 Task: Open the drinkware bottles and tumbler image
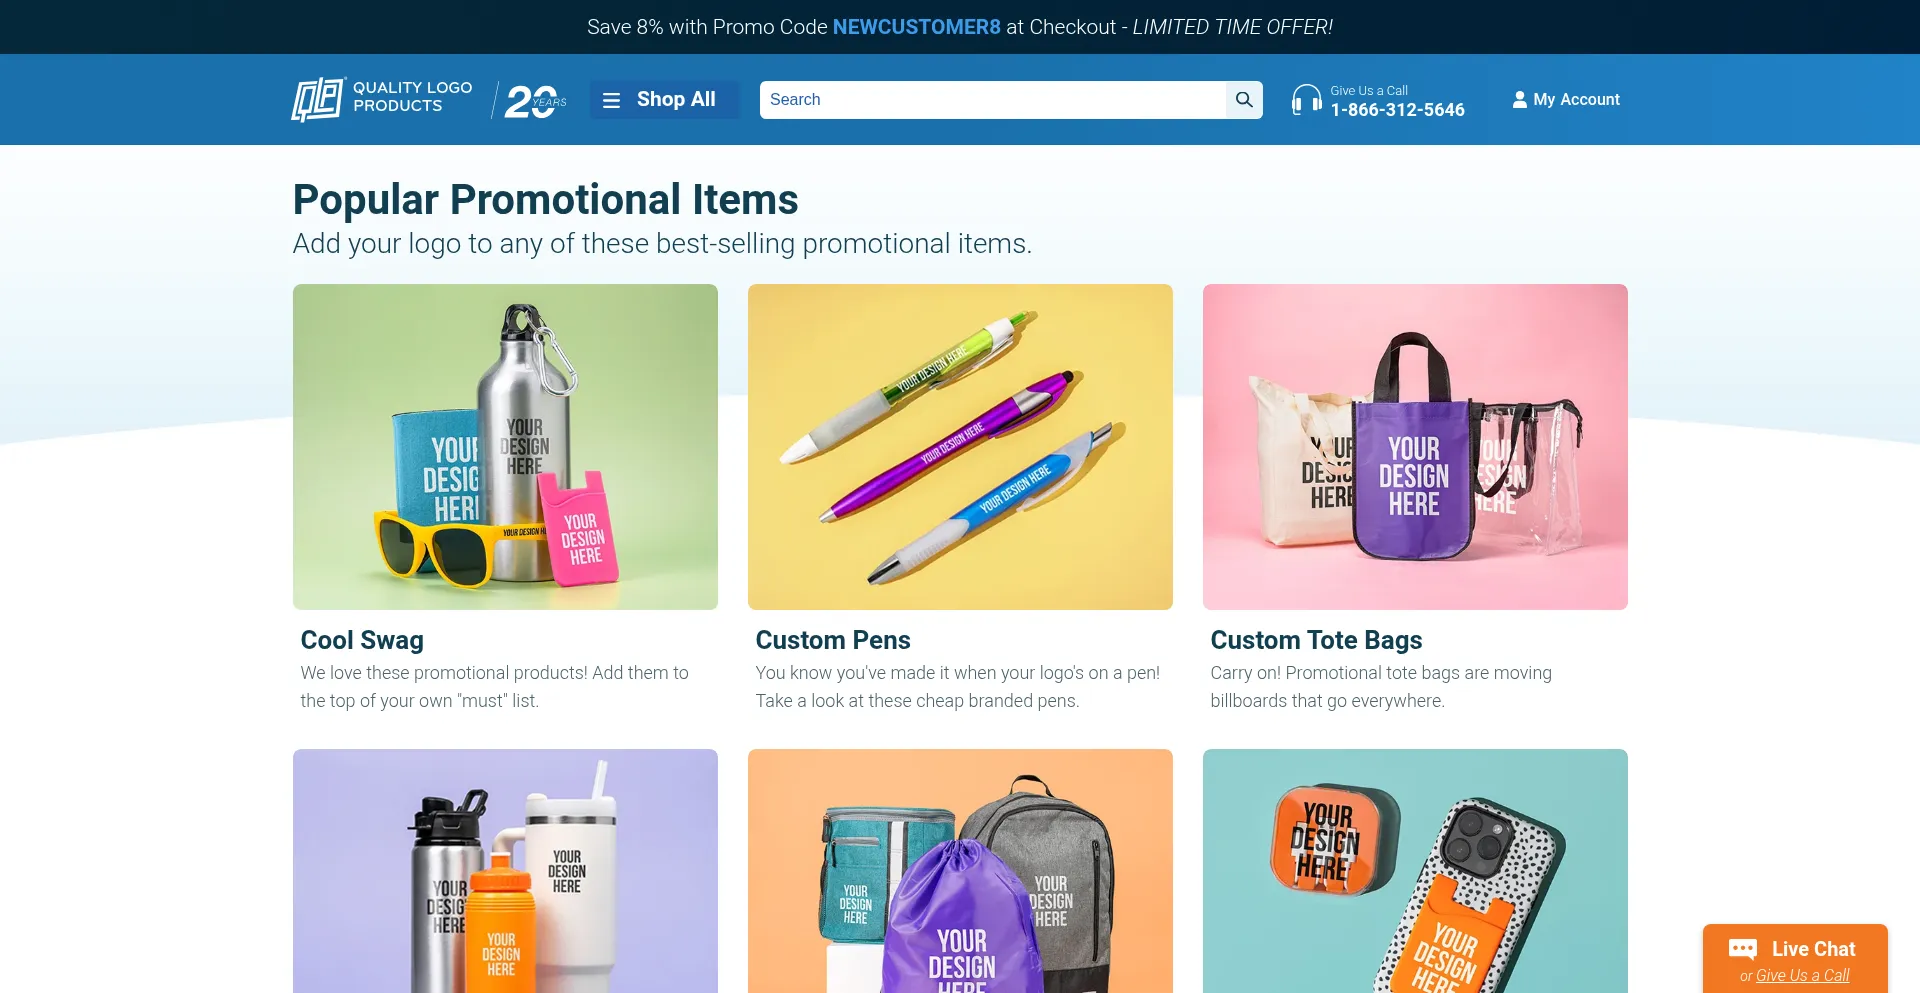click(x=505, y=871)
